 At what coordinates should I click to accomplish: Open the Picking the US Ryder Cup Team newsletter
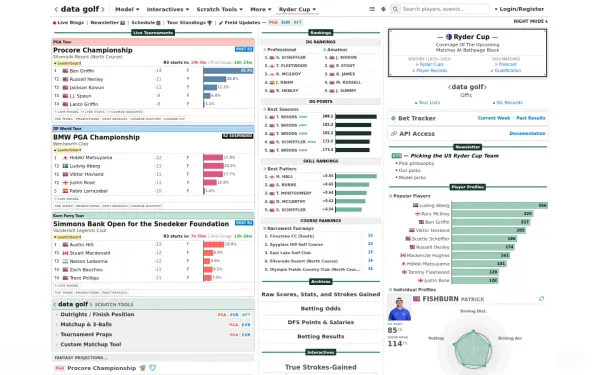pyautogui.click(x=454, y=156)
